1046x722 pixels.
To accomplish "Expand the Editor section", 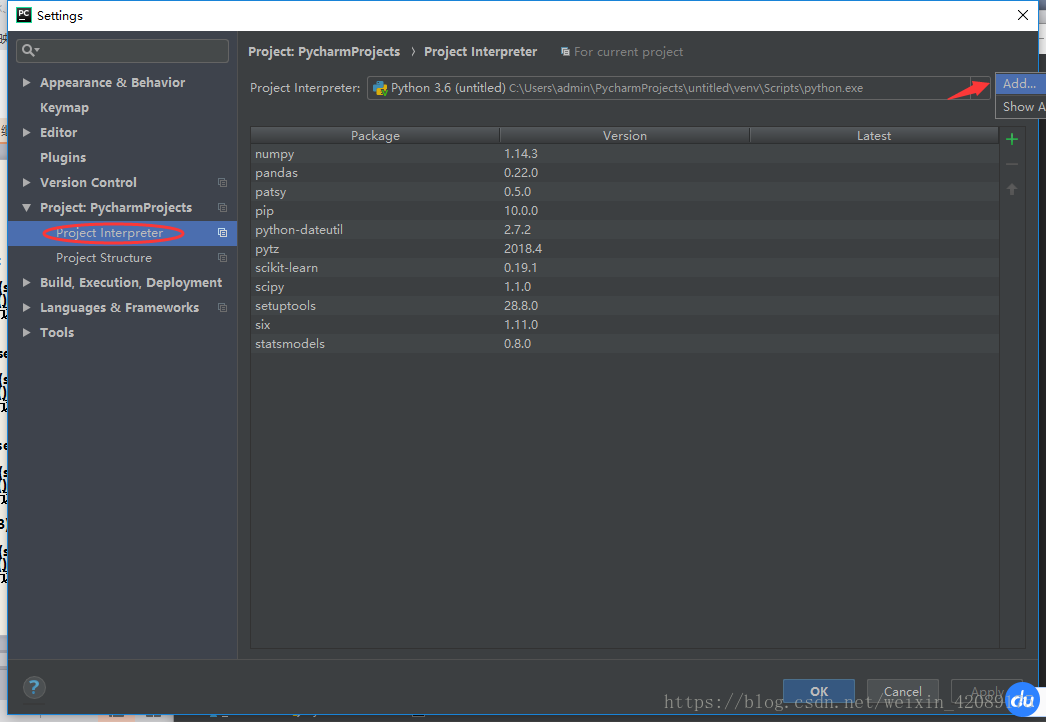I will [x=26, y=132].
